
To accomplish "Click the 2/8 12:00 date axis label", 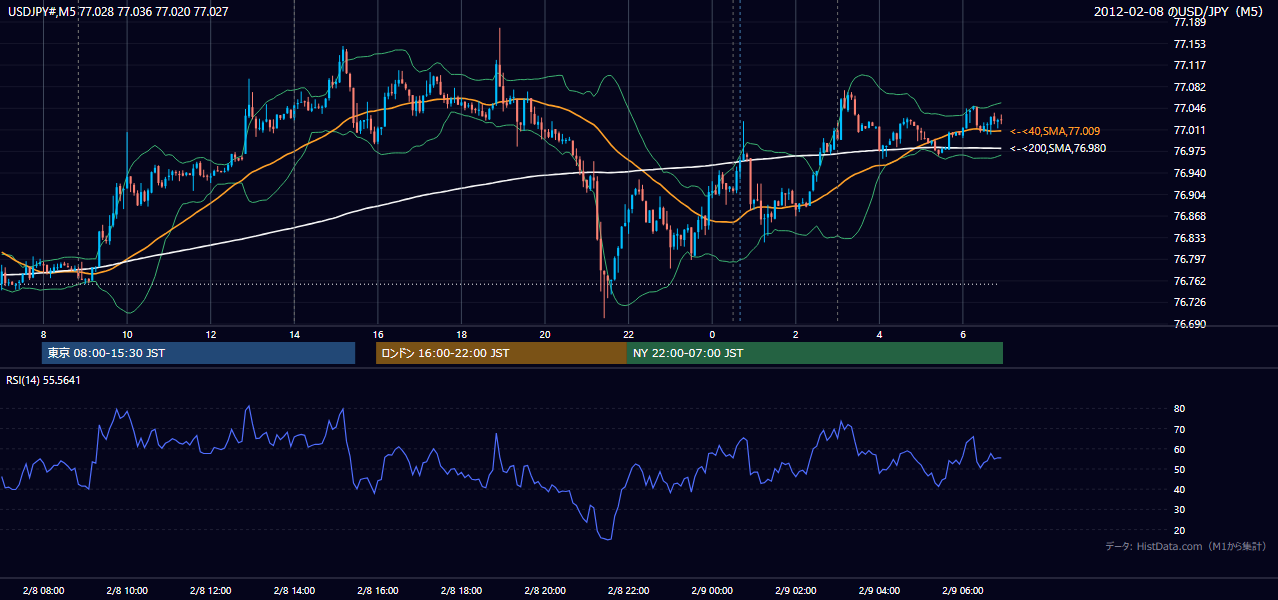I will [x=210, y=590].
